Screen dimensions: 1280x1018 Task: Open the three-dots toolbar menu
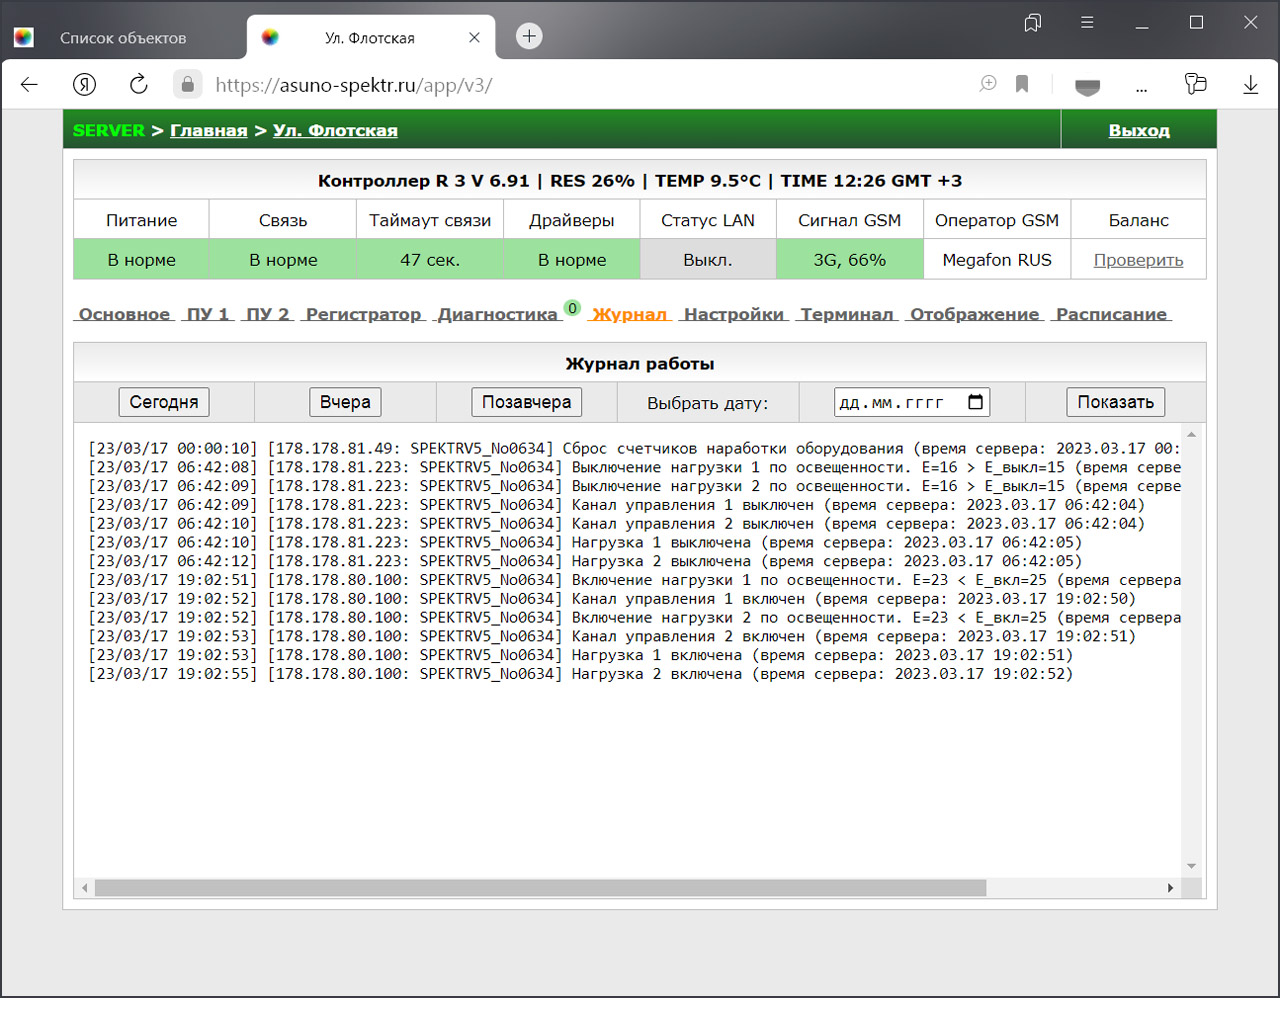[x=1141, y=90]
